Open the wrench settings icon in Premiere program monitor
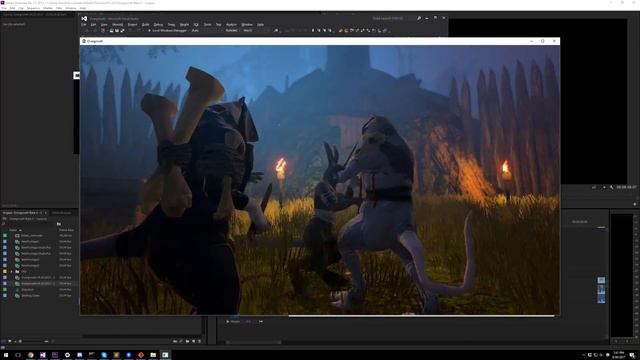 (x=611, y=187)
